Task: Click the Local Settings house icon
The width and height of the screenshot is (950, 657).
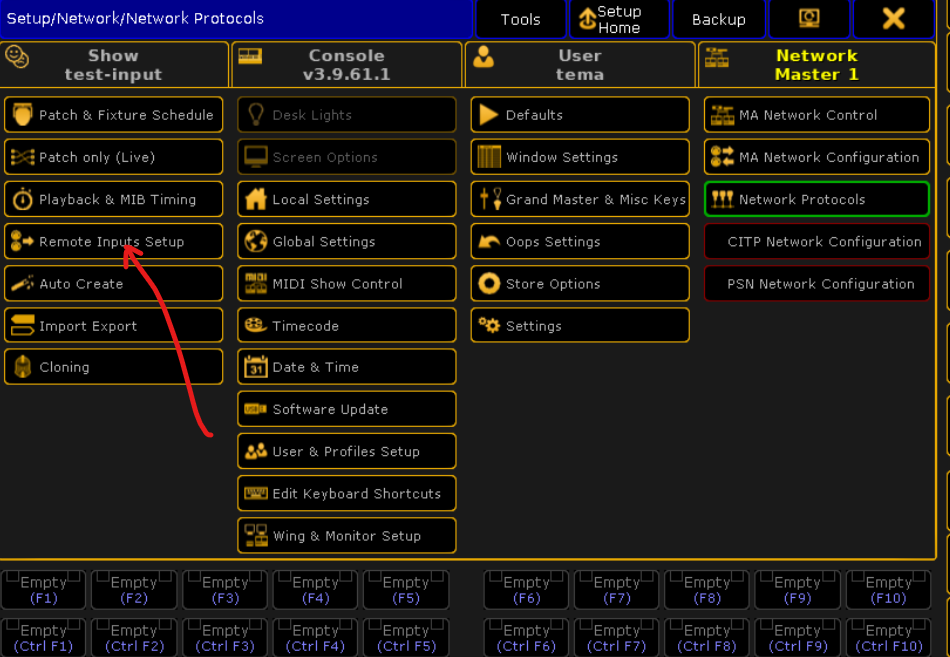Action: (256, 199)
